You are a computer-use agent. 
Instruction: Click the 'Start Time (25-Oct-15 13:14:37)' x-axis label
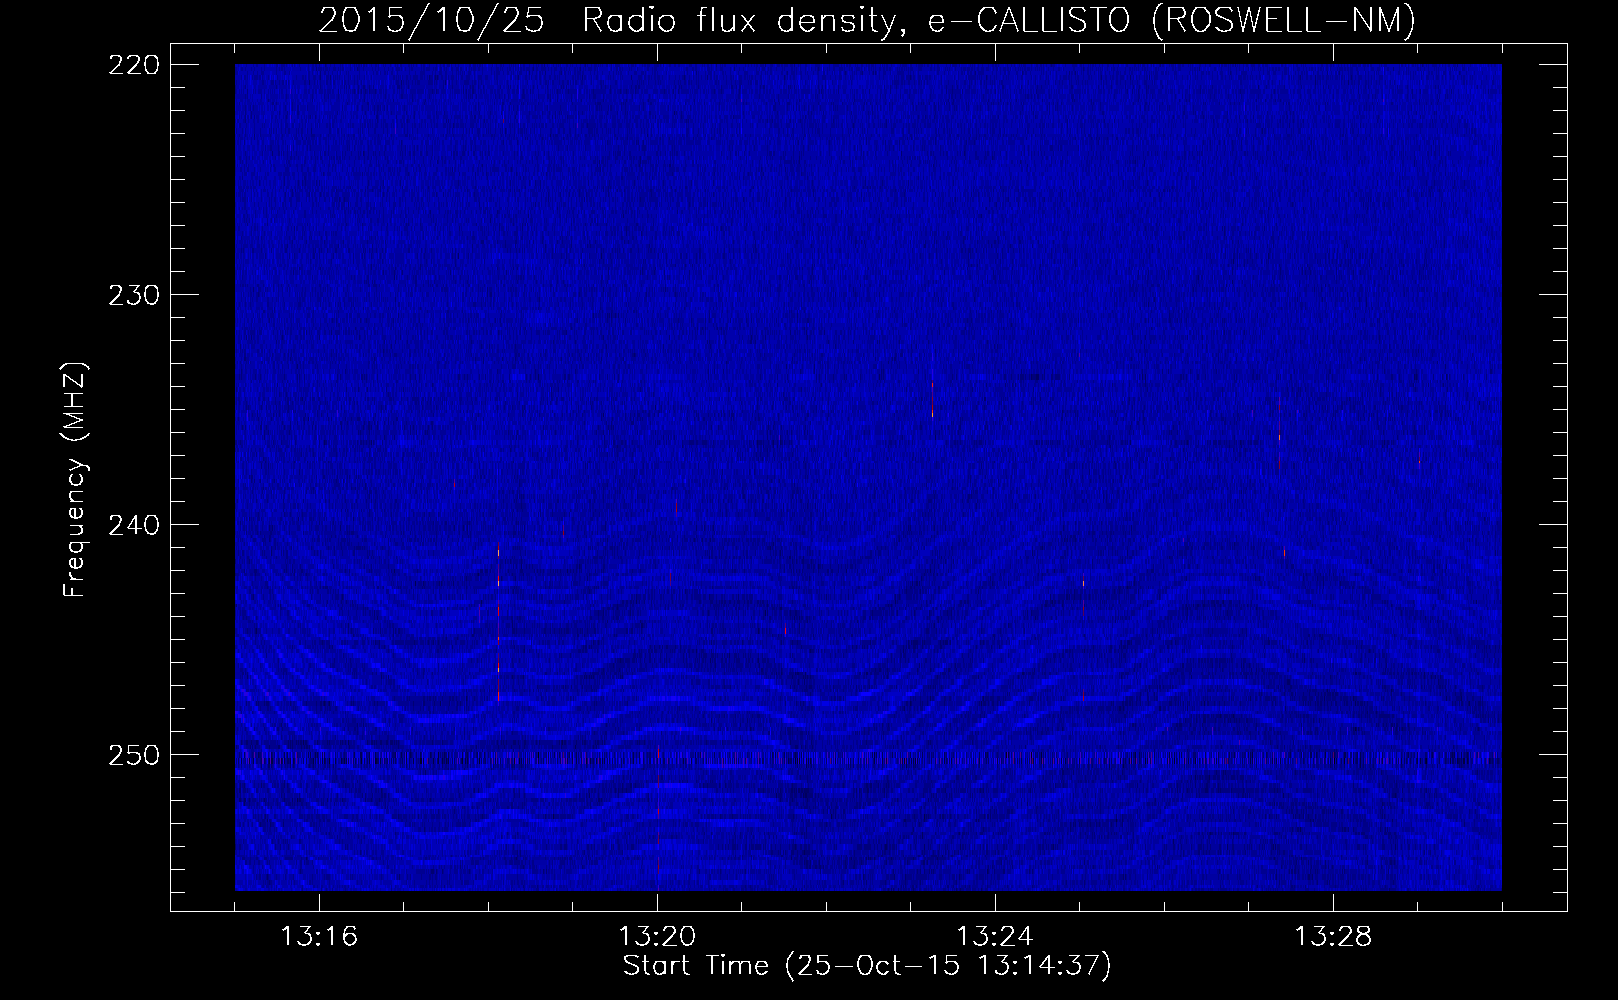tap(867, 966)
